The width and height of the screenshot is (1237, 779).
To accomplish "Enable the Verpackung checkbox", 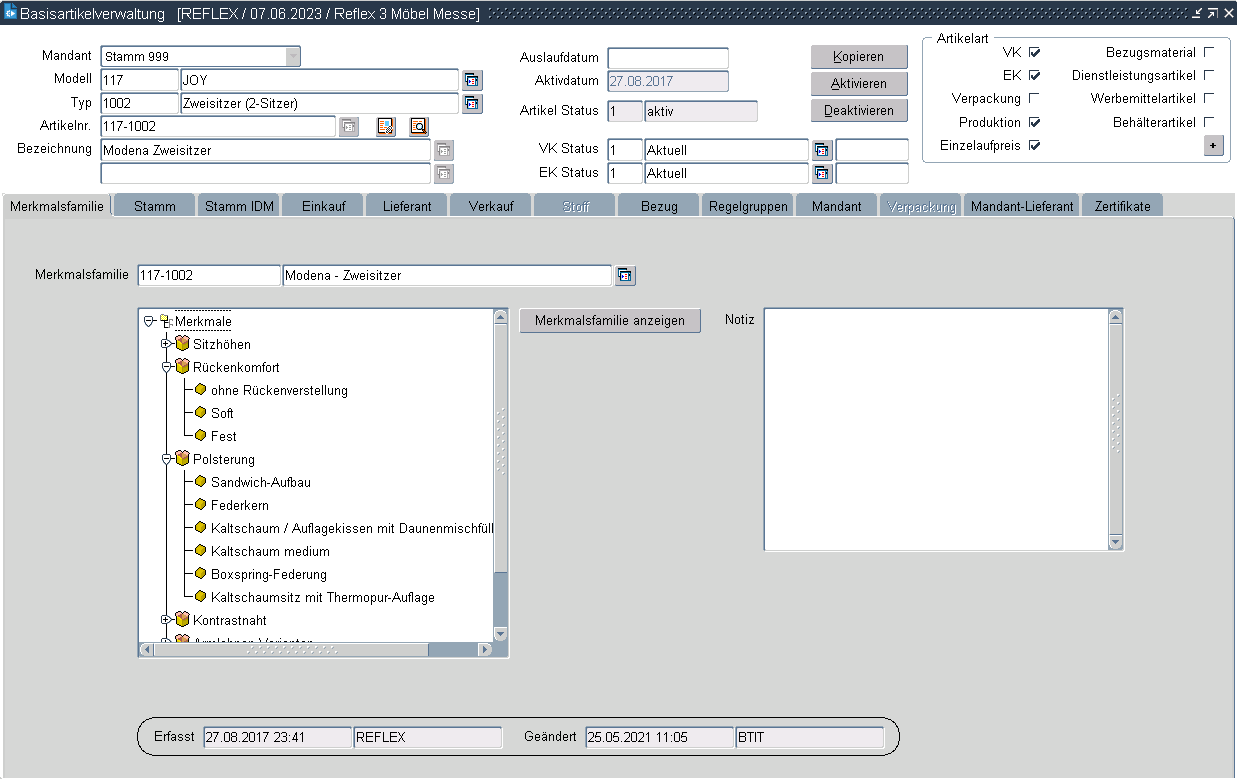I will [1034, 99].
